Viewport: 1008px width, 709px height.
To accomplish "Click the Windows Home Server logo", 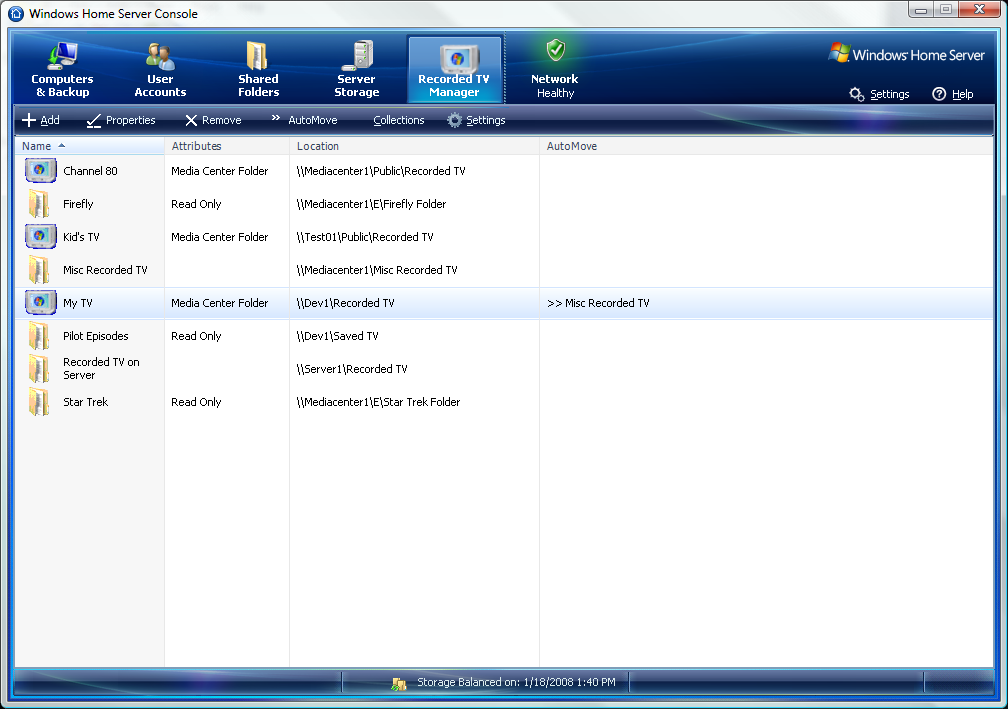I will 906,54.
